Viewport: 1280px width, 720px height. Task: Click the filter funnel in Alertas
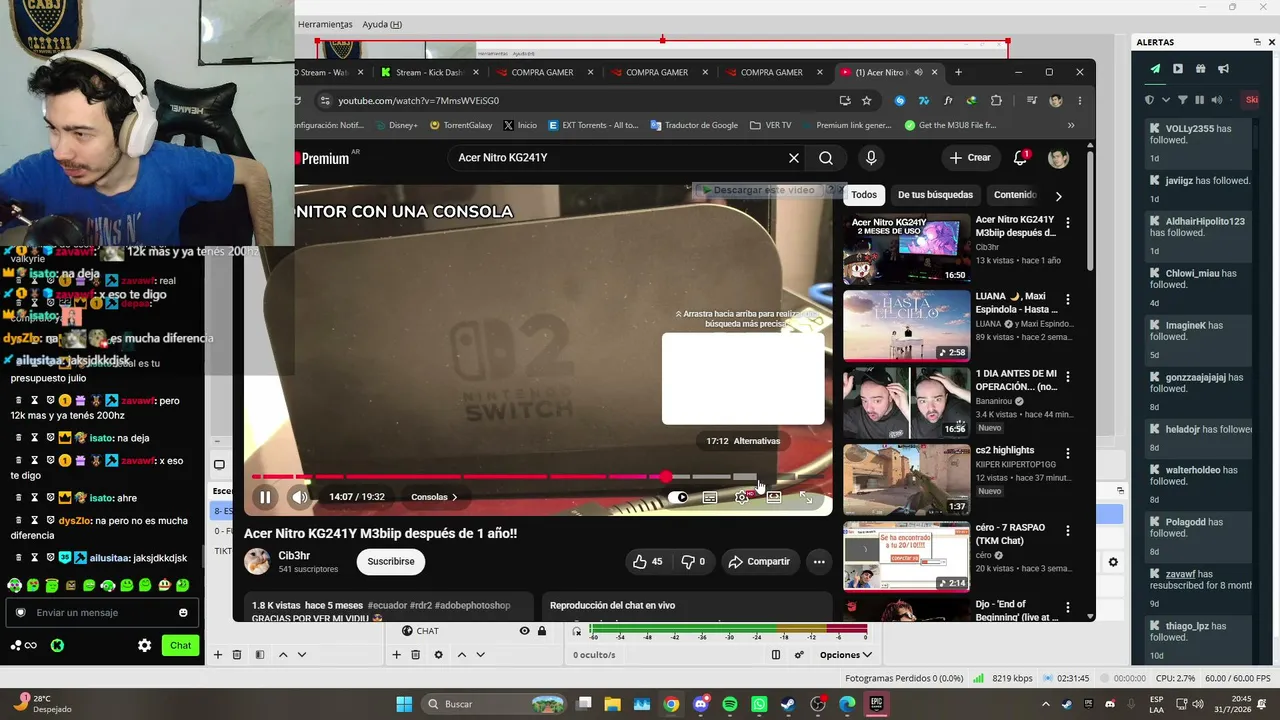click(x=1183, y=100)
